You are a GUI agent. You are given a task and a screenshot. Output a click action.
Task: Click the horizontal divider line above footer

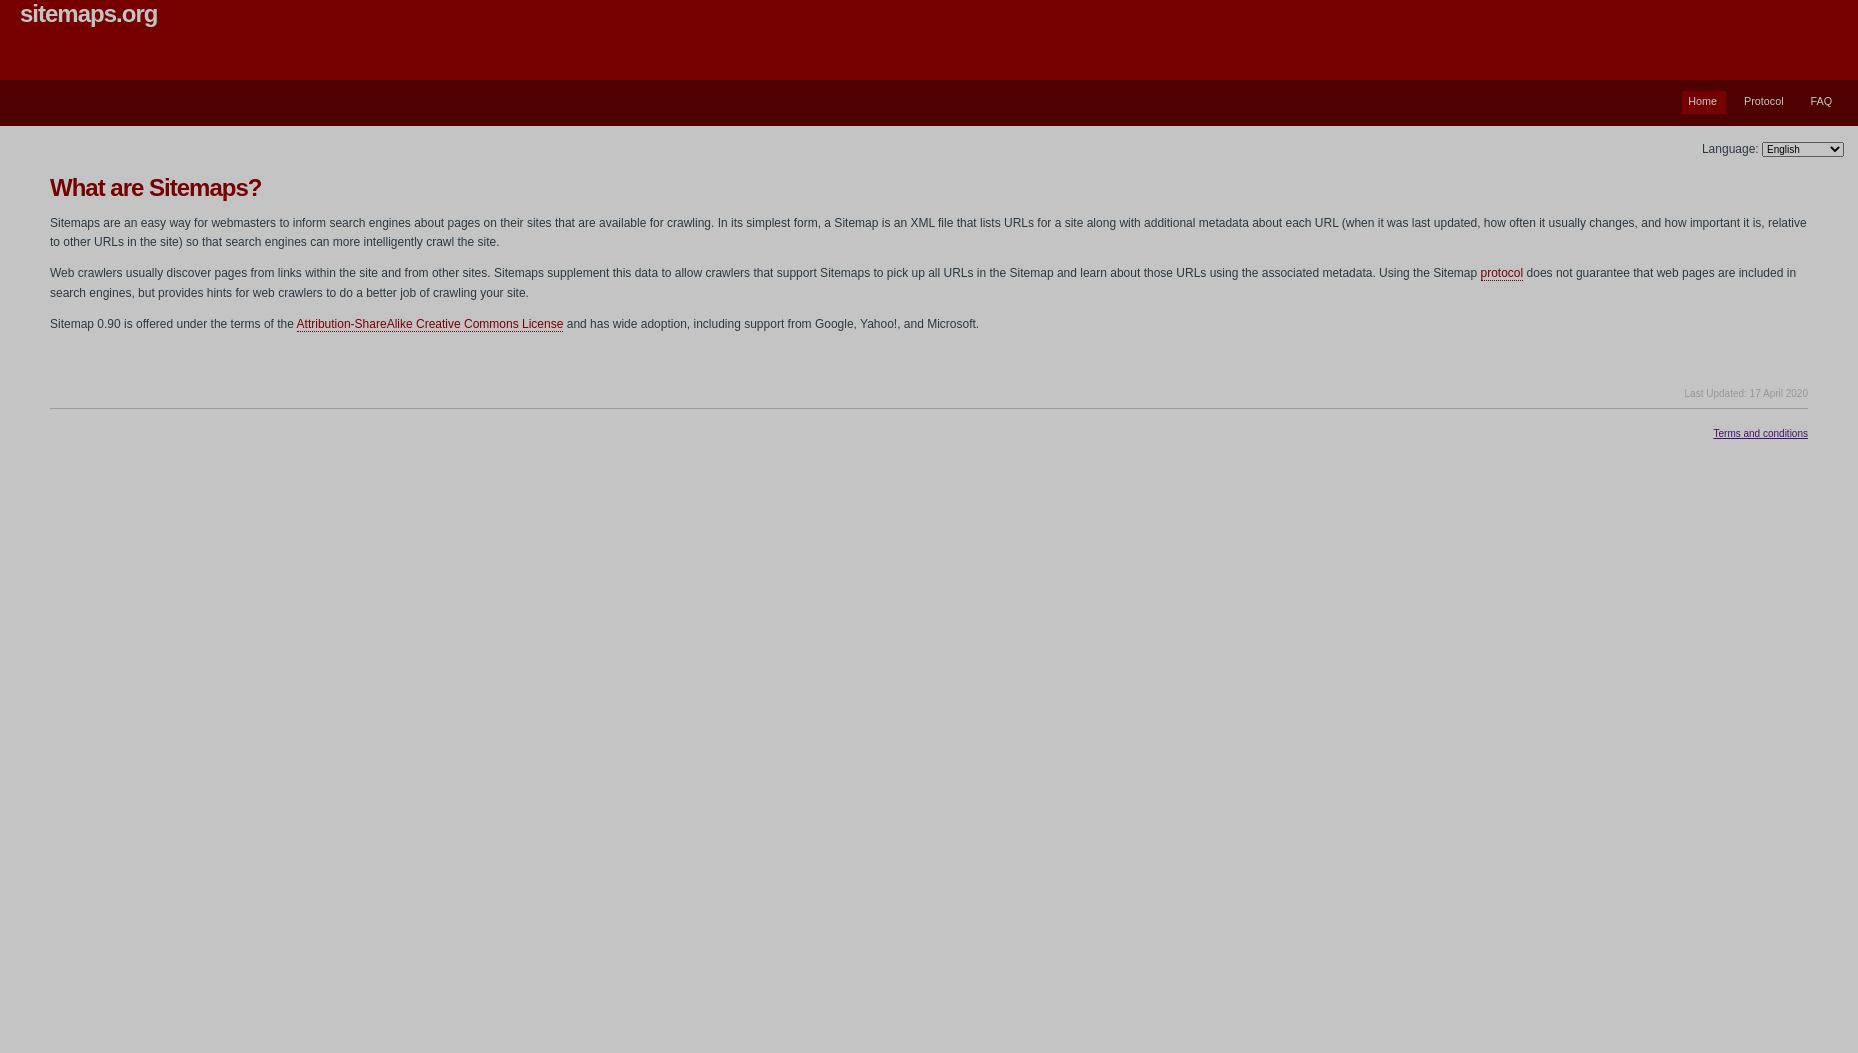[929, 408]
